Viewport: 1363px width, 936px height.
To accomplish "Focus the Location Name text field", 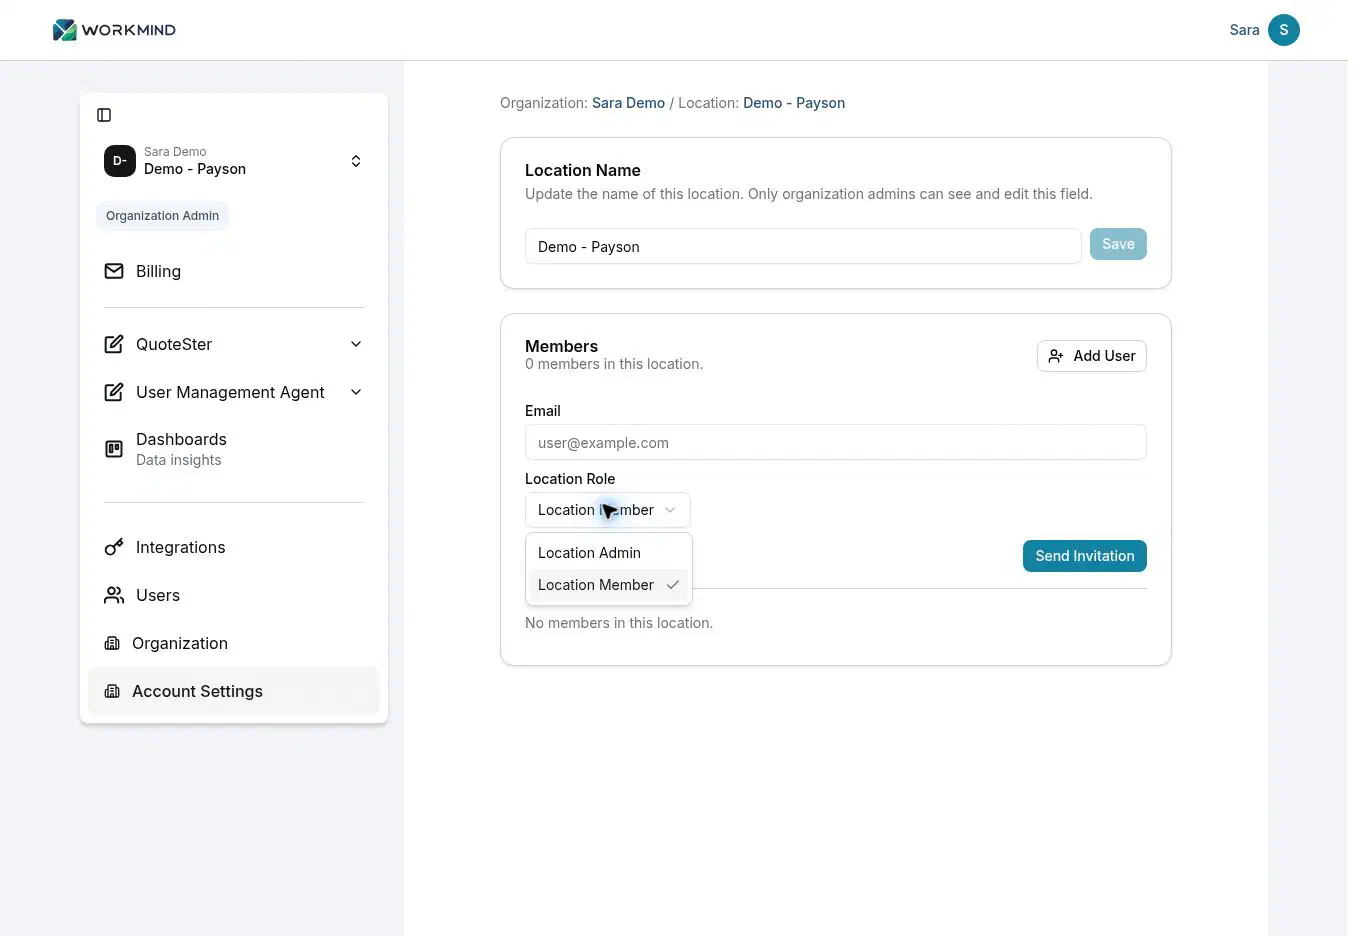I will [x=803, y=246].
